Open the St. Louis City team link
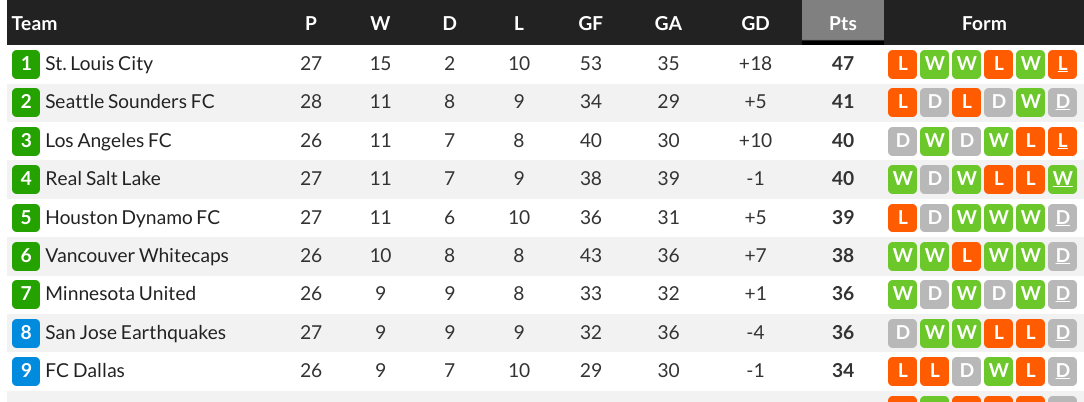This screenshot has width=1084, height=402. click(99, 64)
